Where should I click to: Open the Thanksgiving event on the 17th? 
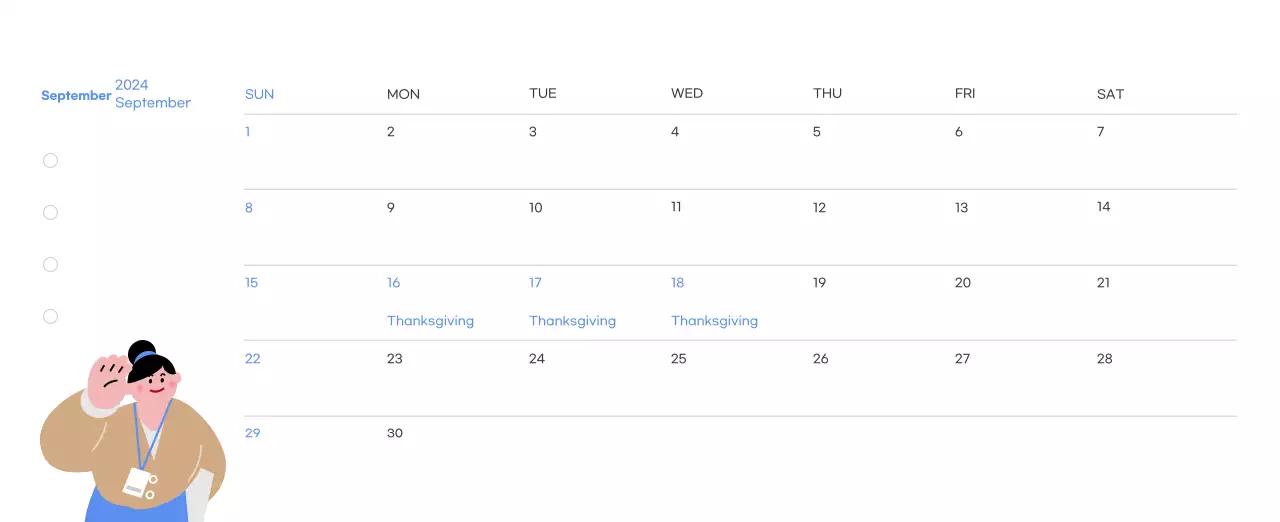coord(572,321)
